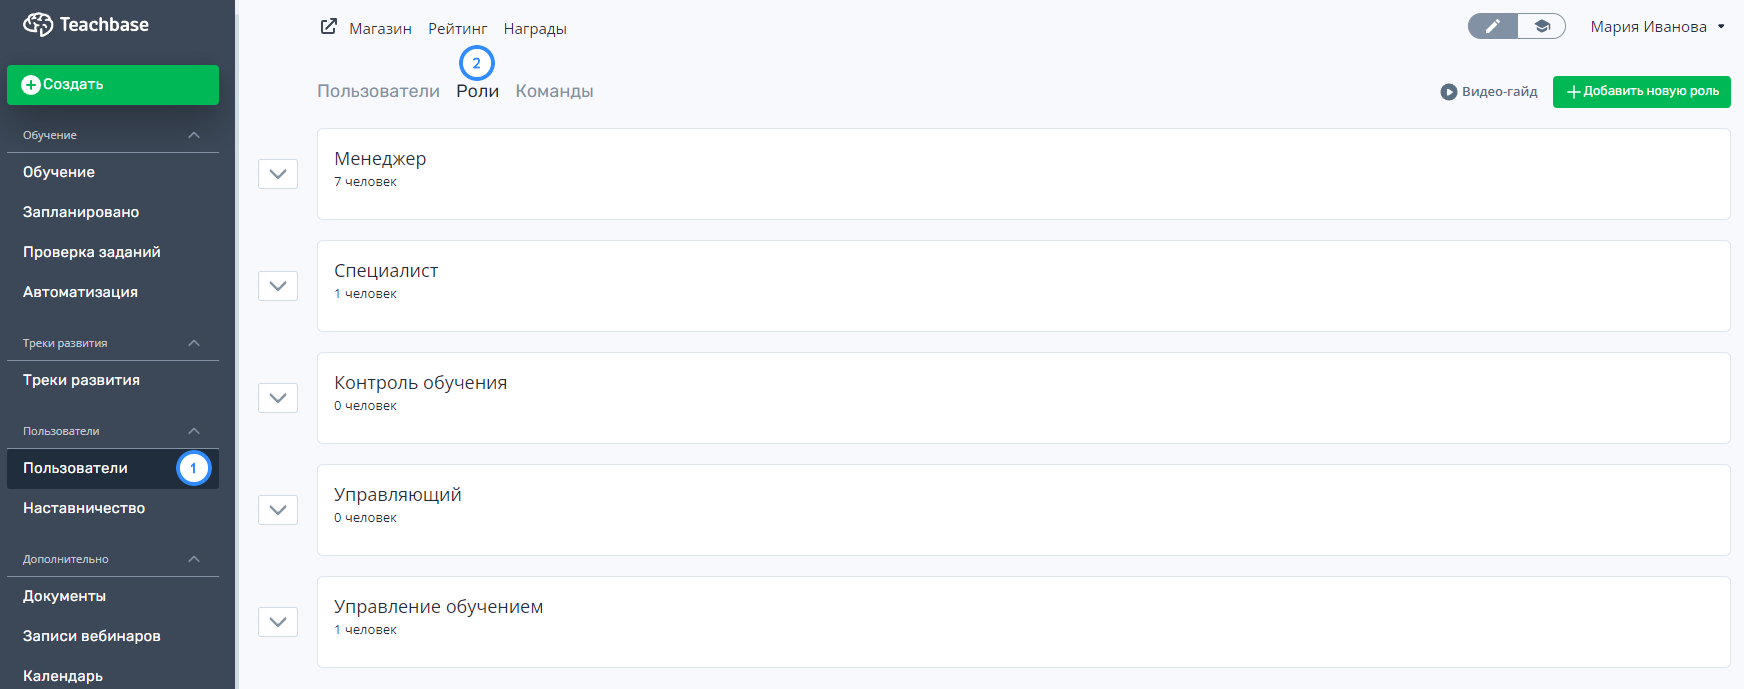This screenshot has height=689, width=1744.
Task: Switch to the Команды tab
Action: 554,91
